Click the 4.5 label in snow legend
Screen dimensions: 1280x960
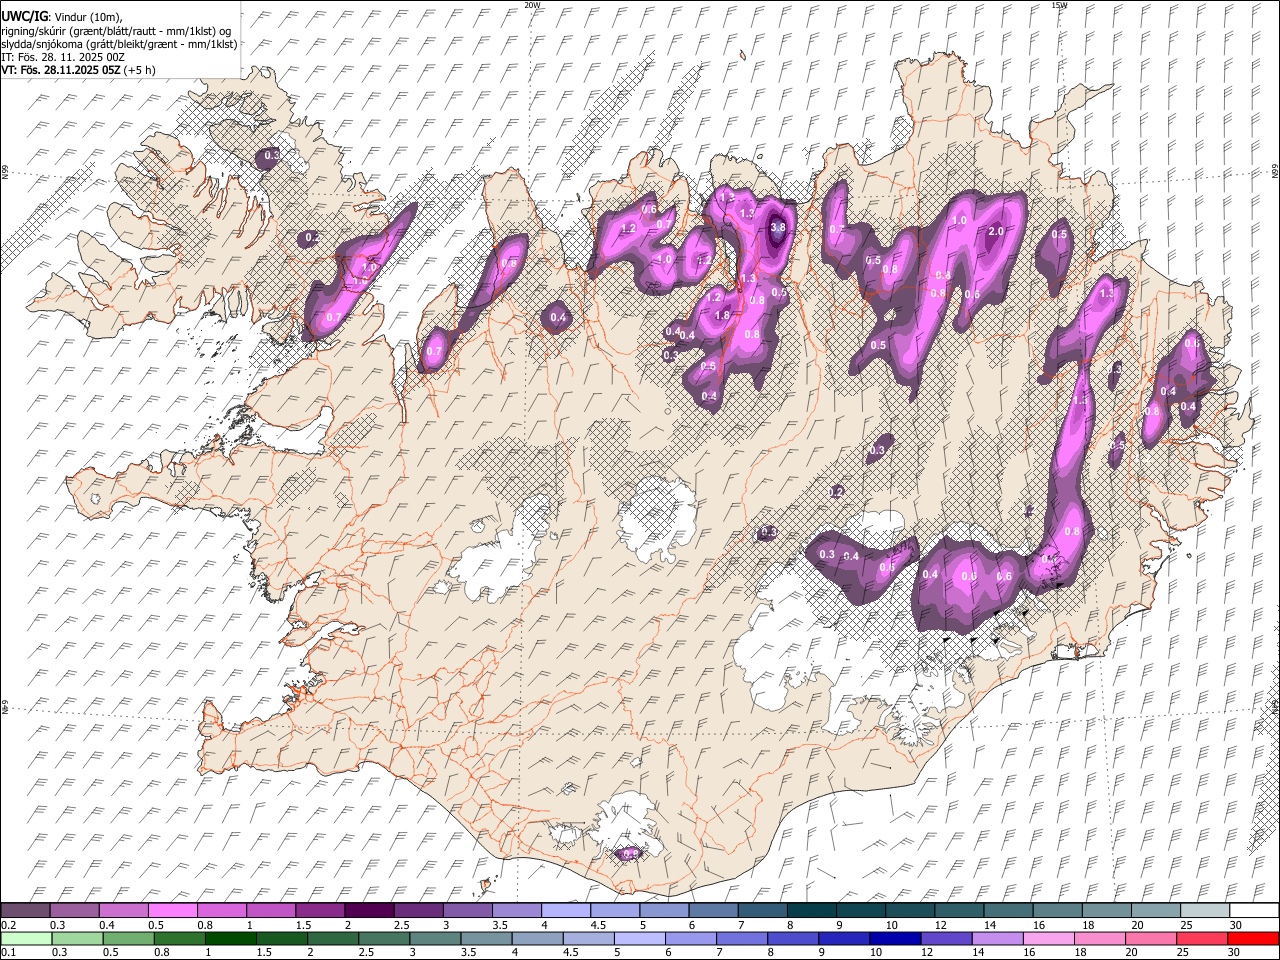[599, 925]
